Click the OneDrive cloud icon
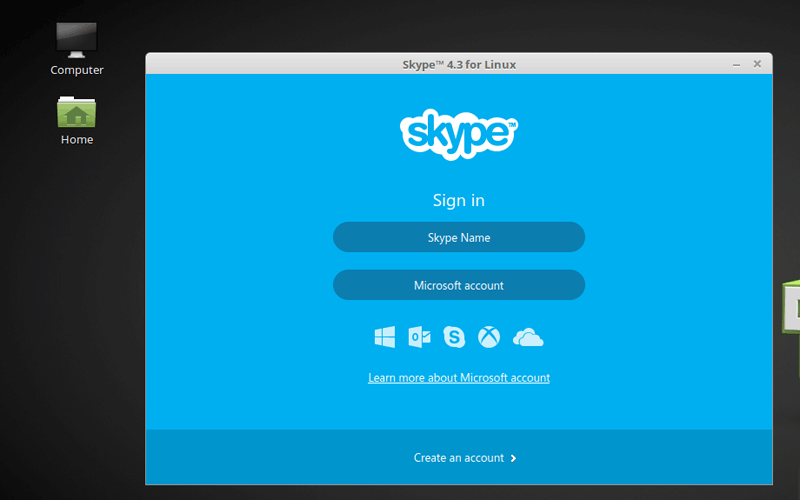The height and width of the screenshot is (500, 800). click(x=528, y=338)
